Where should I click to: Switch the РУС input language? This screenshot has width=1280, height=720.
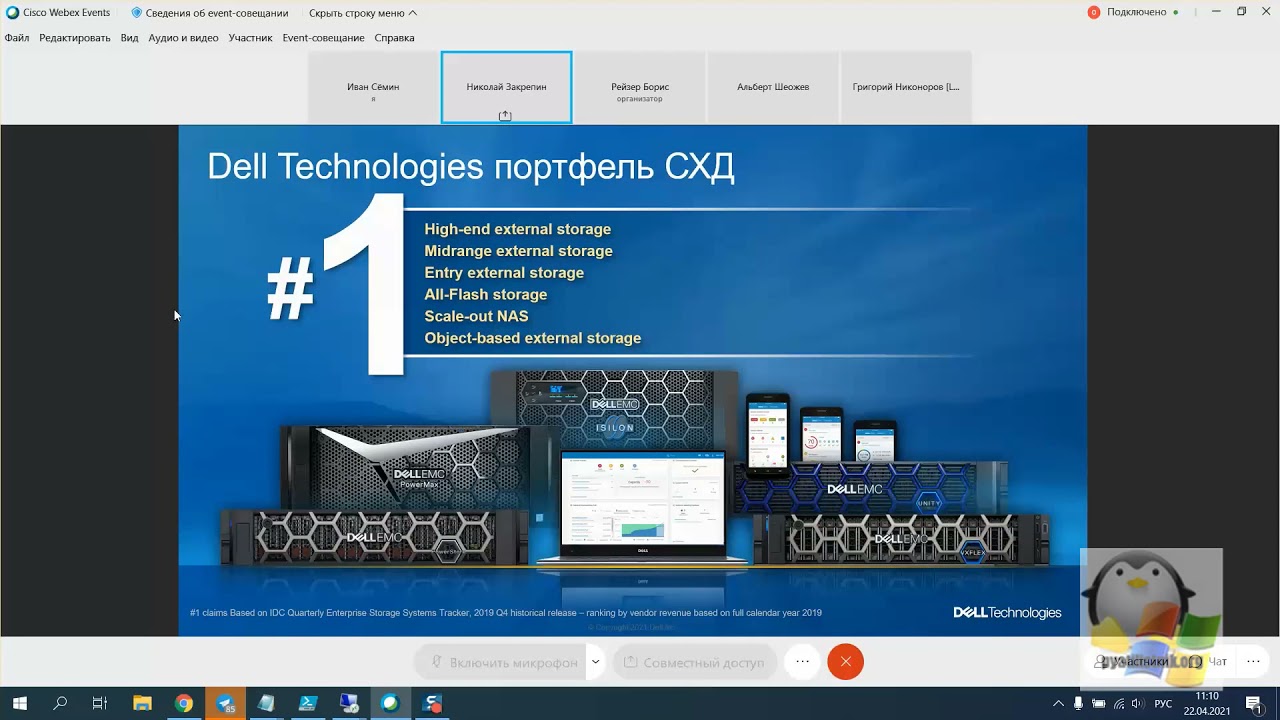tap(1163, 703)
